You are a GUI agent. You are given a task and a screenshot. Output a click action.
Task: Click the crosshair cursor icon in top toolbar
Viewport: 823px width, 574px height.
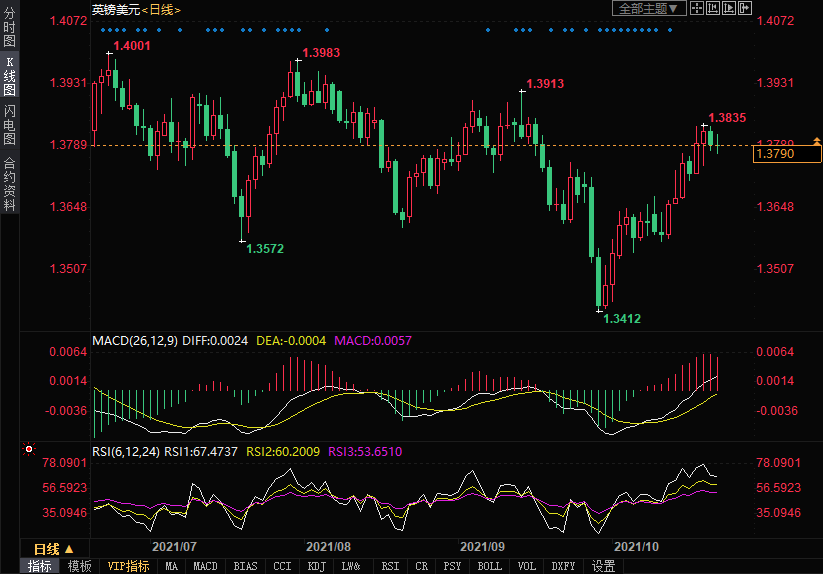697,8
